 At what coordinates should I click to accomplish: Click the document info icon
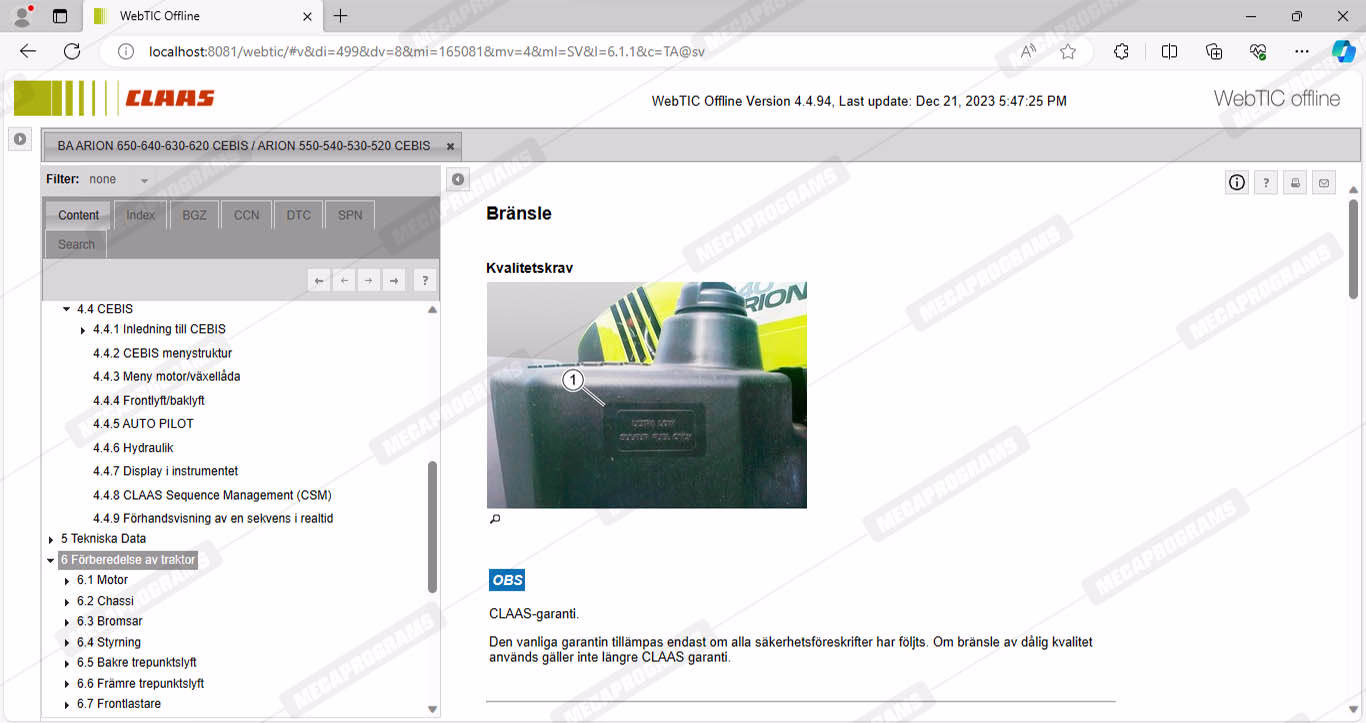point(1237,182)
